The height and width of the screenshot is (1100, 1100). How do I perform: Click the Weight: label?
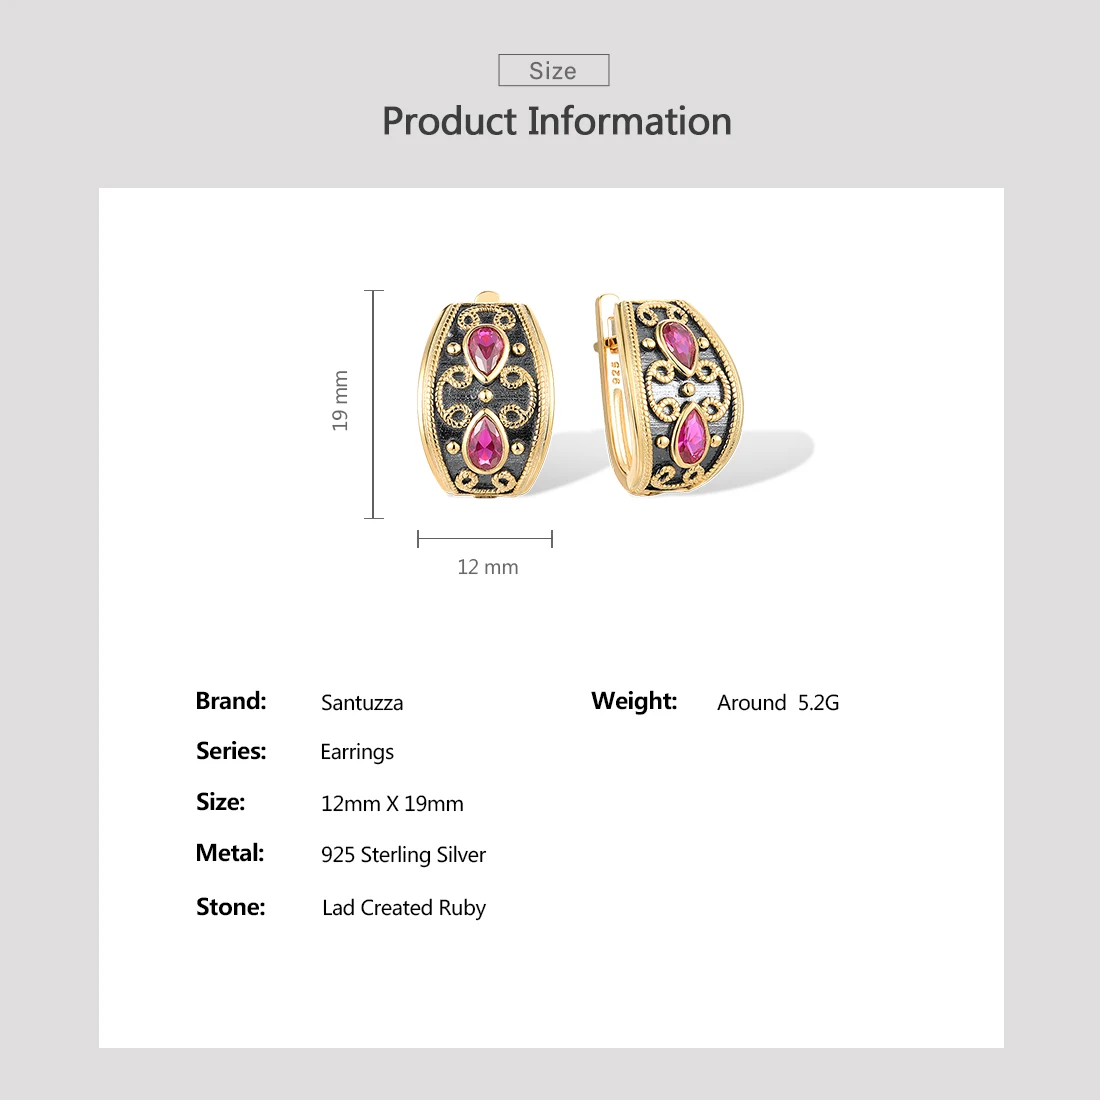(x=634, y=701)
